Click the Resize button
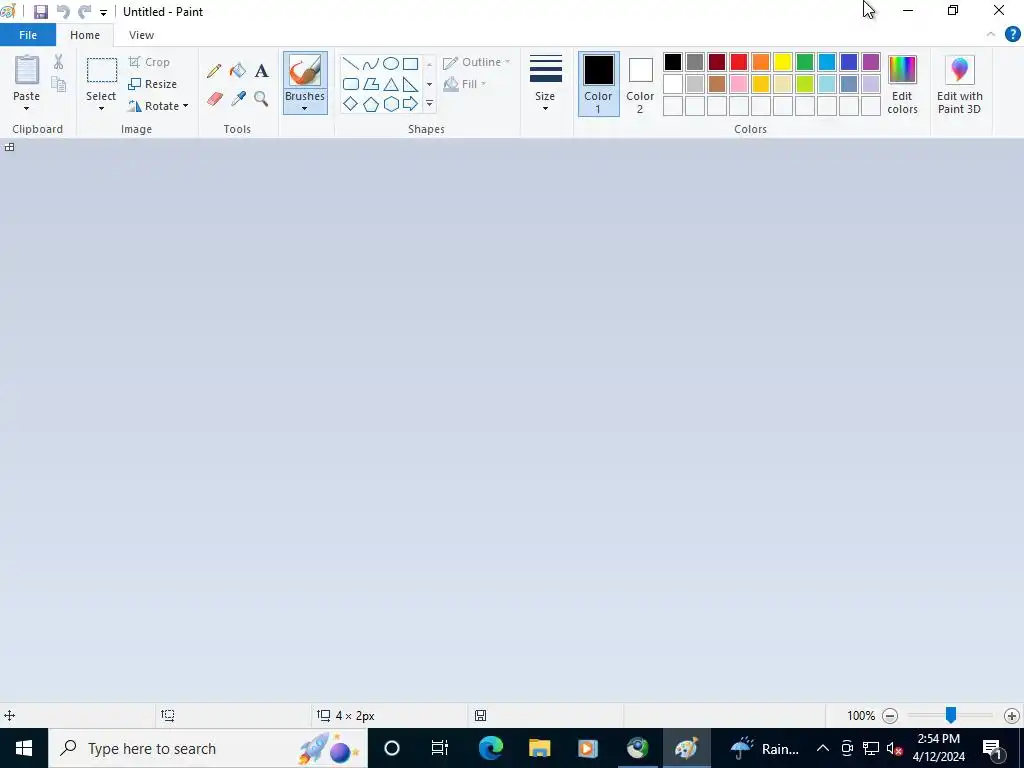This screenshot has height=768, width=1024. (x=153, y=84)
